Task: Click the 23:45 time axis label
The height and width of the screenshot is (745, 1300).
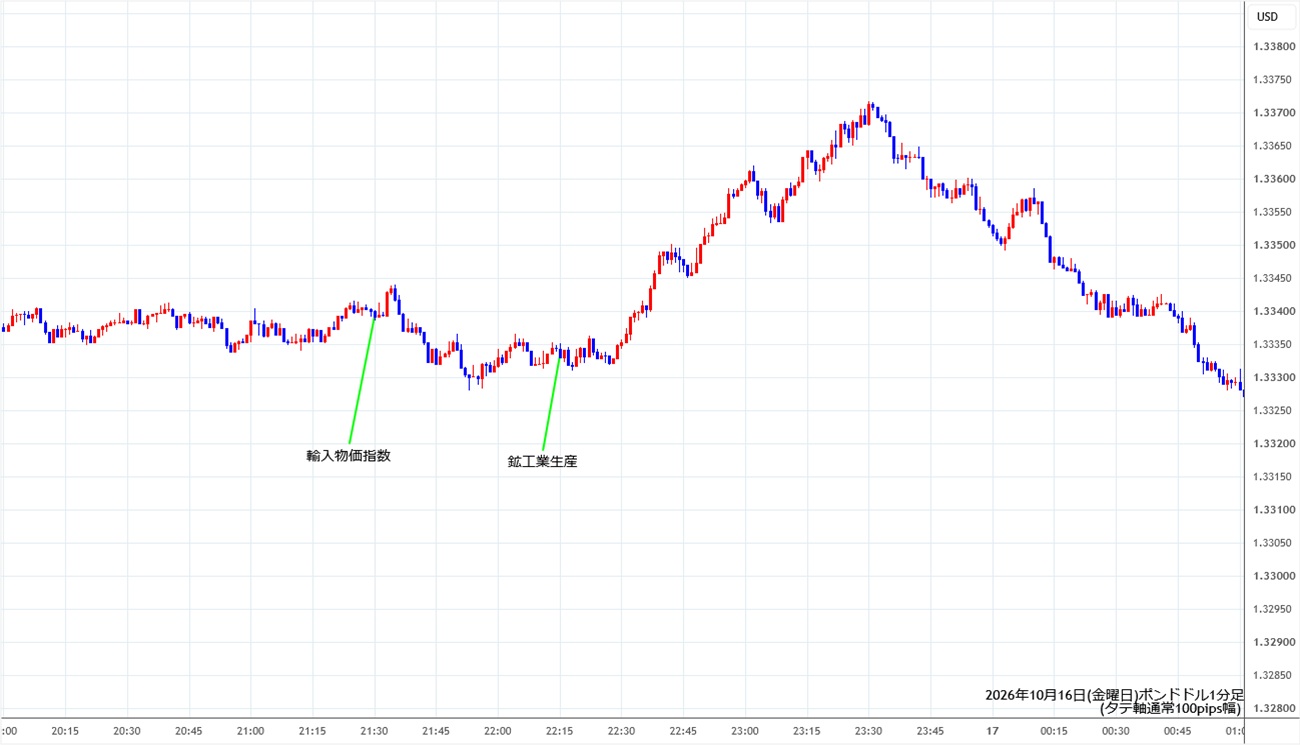Action: (930, 731)
